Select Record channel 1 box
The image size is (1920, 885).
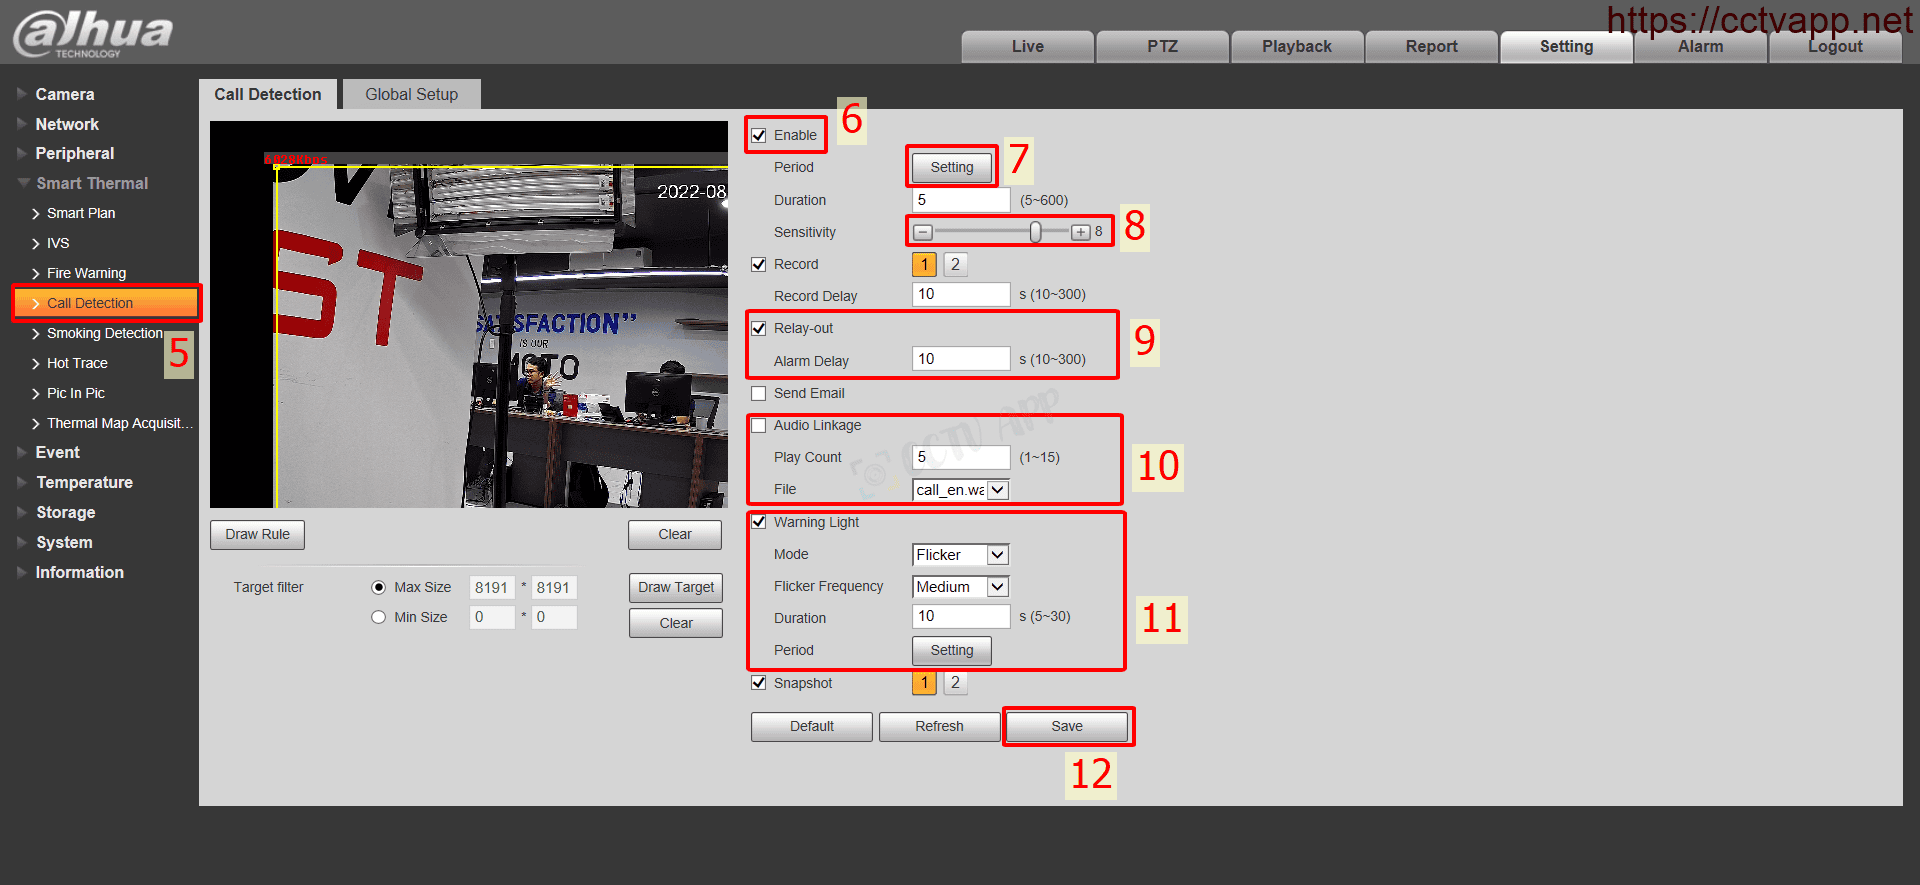click(924, 264)
